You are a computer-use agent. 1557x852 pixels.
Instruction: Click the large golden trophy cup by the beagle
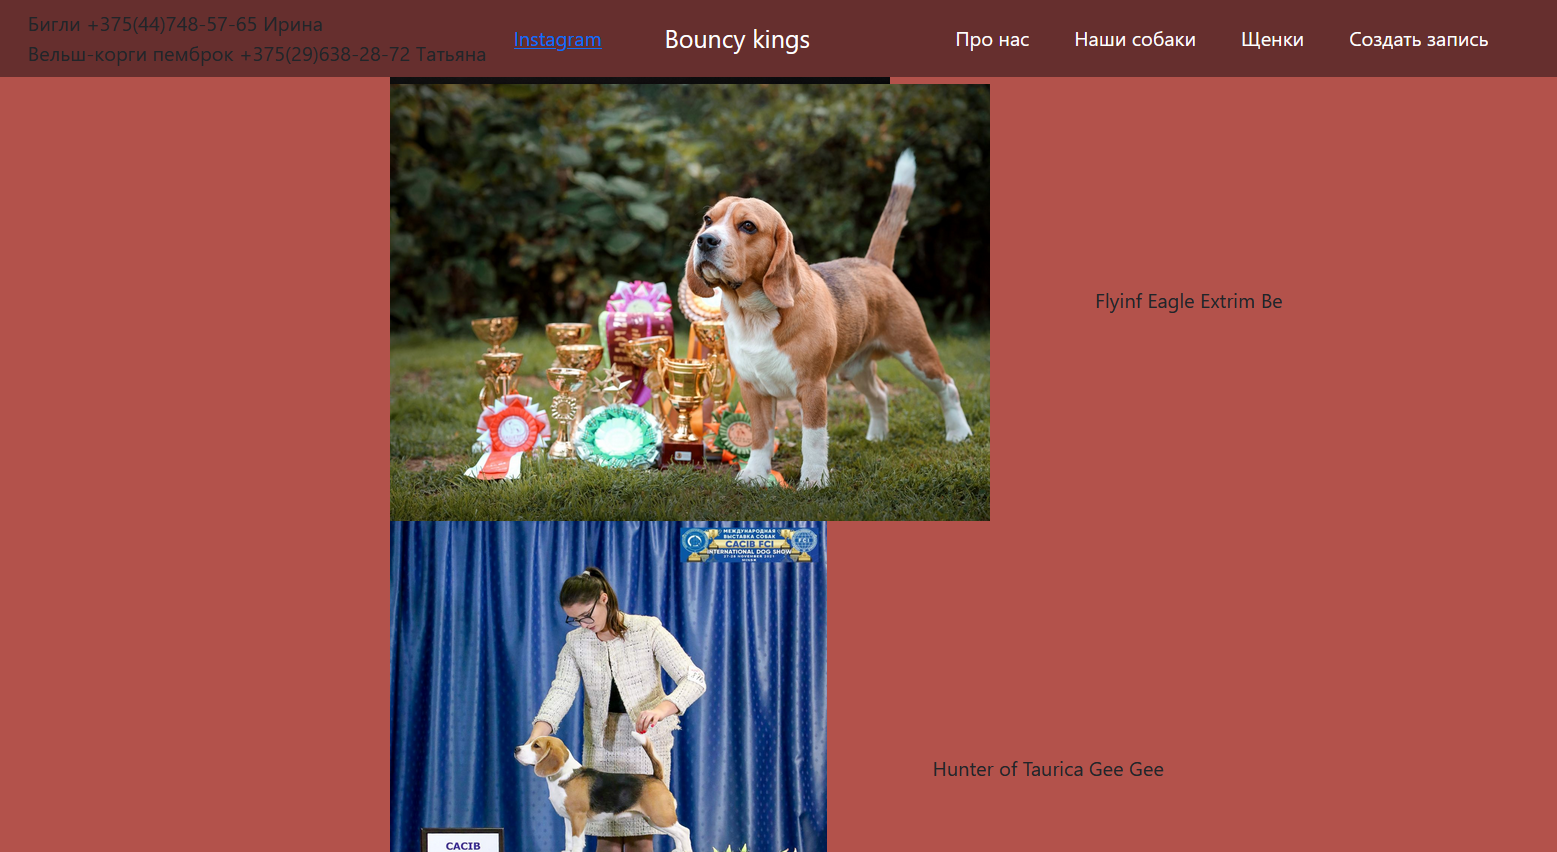click(686, 400)
